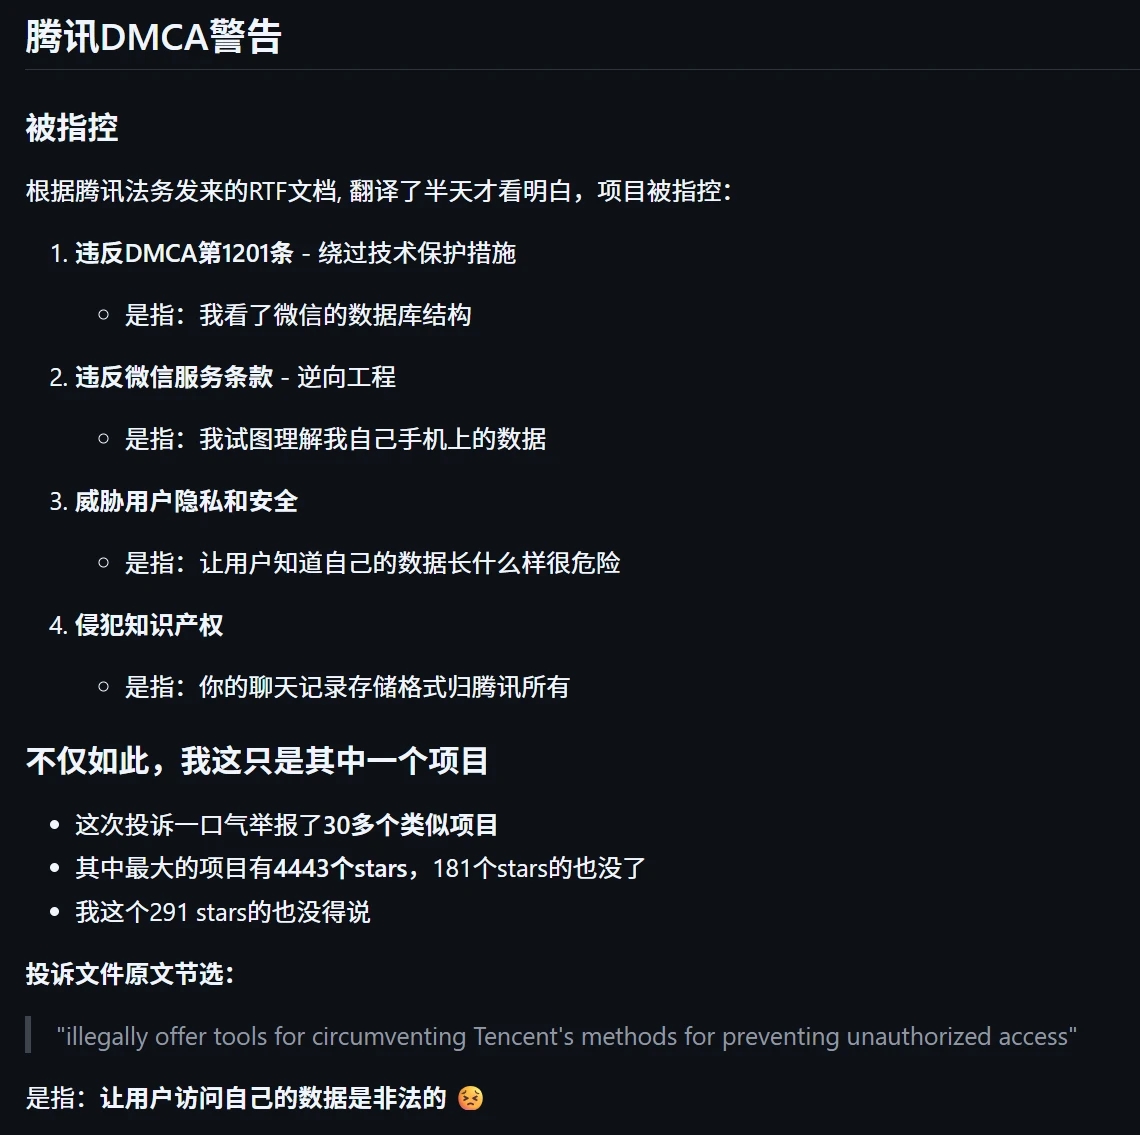
Task: Click the bold 4443个stars text
Action: (x=340, y=868)
